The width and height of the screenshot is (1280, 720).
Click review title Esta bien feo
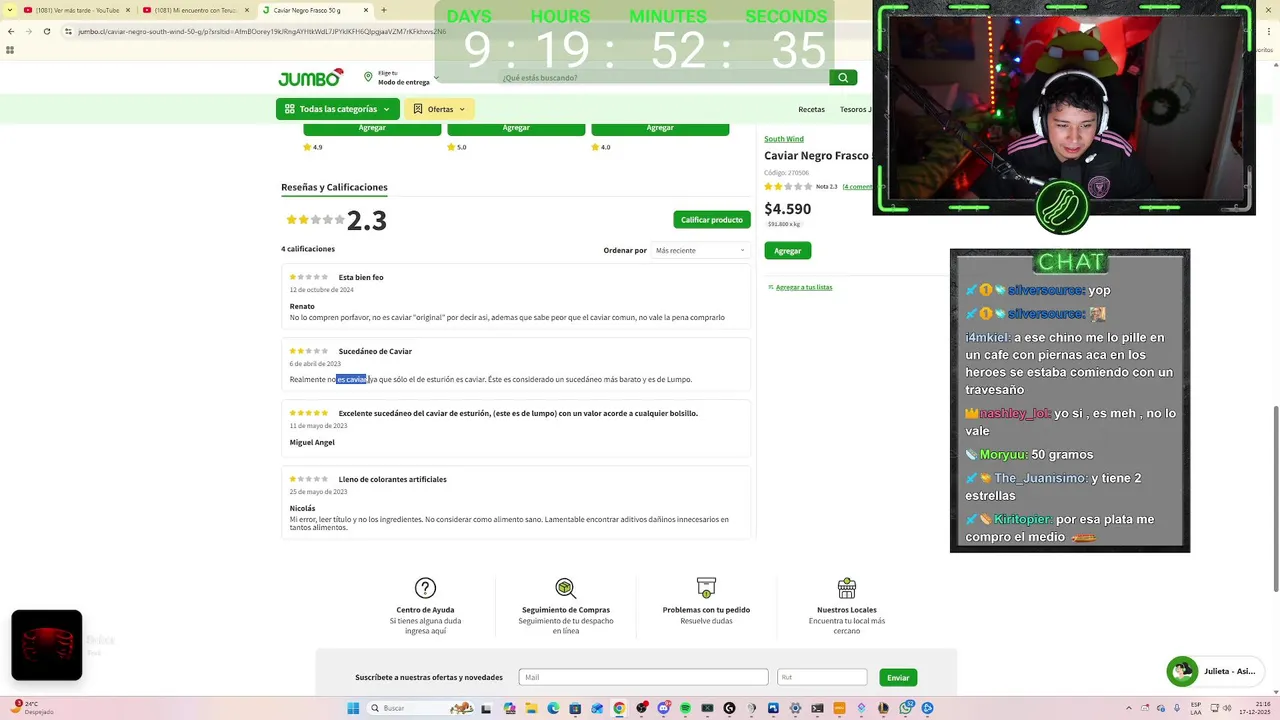tap(361, 277)
